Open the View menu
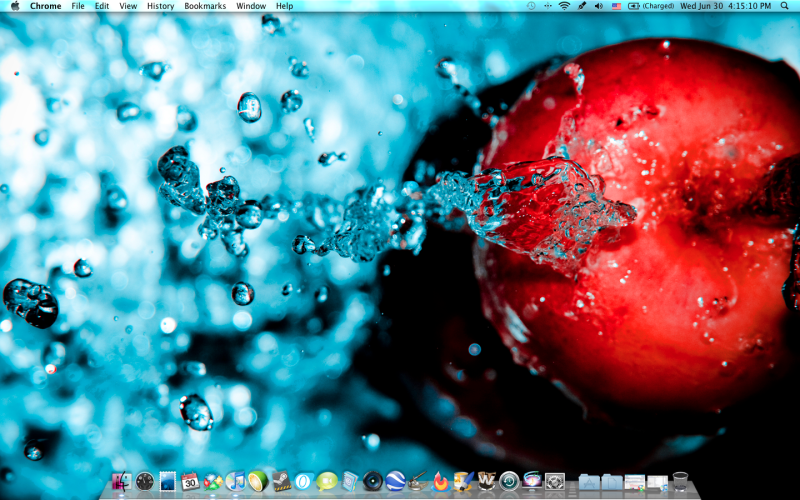 [x=128, y=6]
